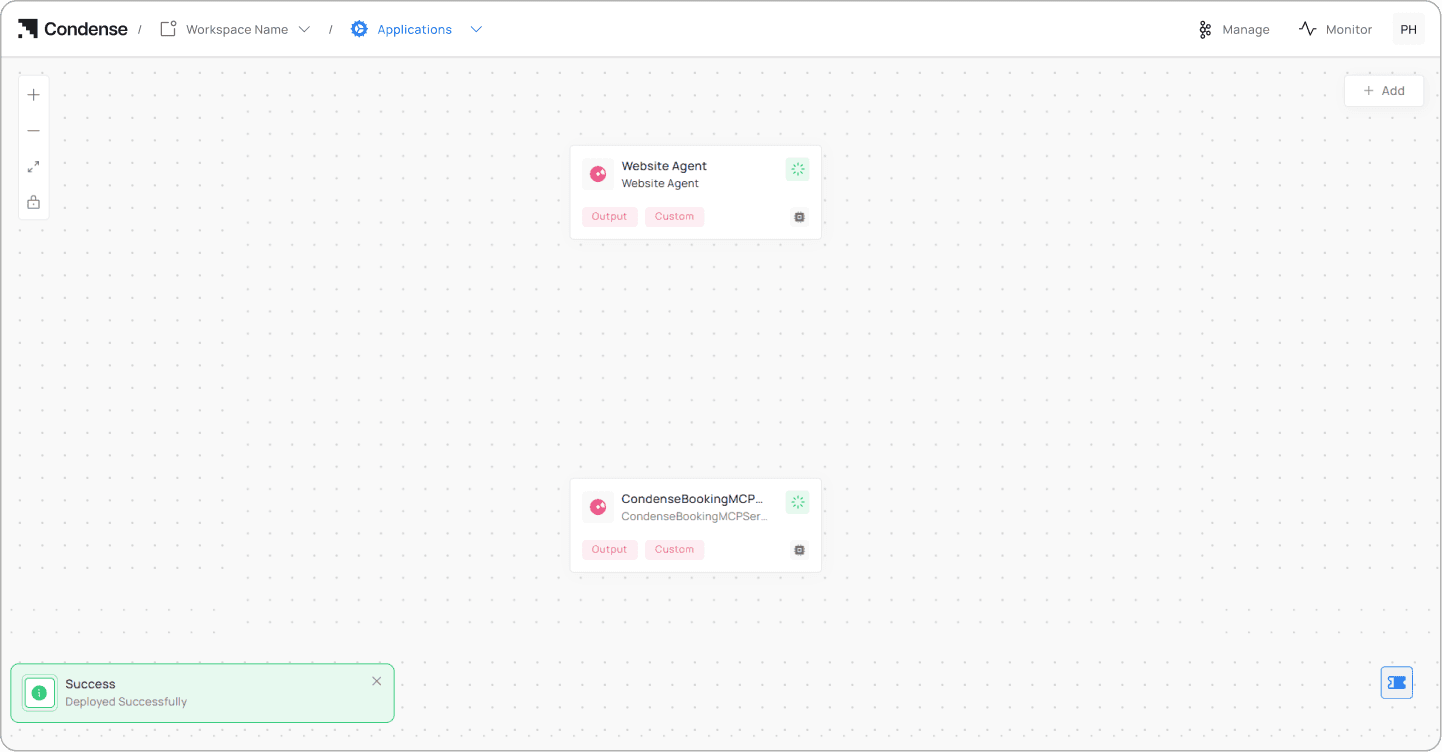Viewport: 1442px width, 752px height.
Task: Click the Workspace Name square icon
Action: click(168, 29)
